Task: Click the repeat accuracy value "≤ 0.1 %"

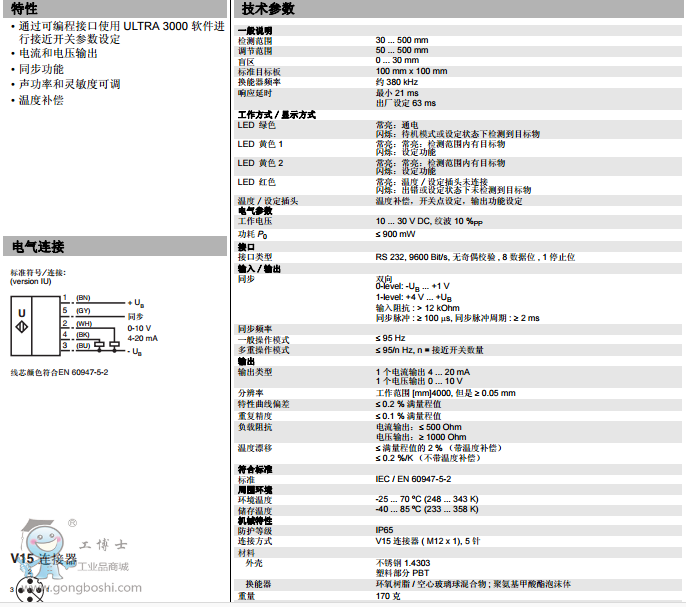Action: click(408, 416)
